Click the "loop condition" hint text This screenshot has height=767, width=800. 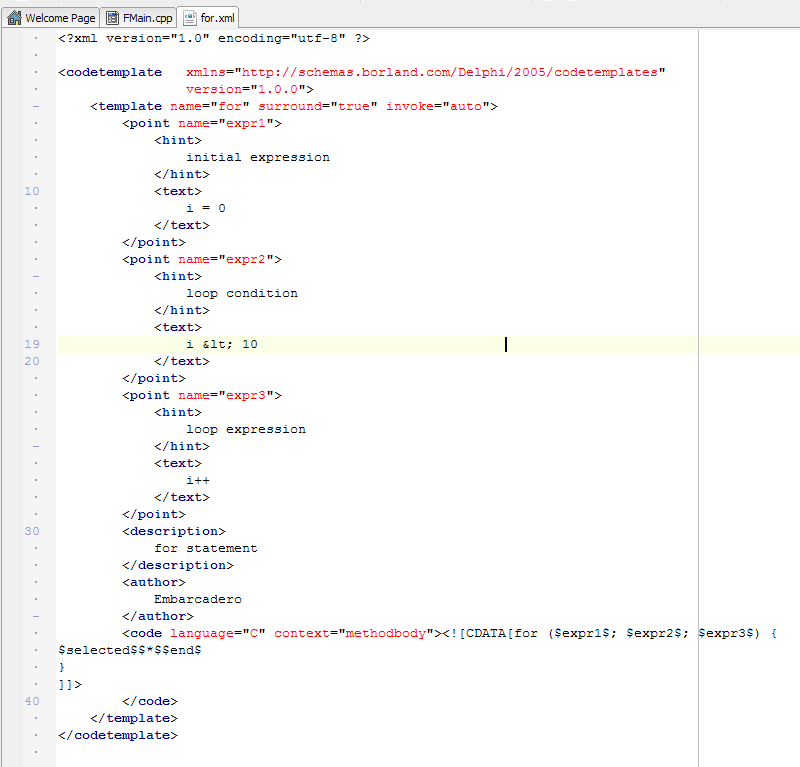[x=241, y=293]
